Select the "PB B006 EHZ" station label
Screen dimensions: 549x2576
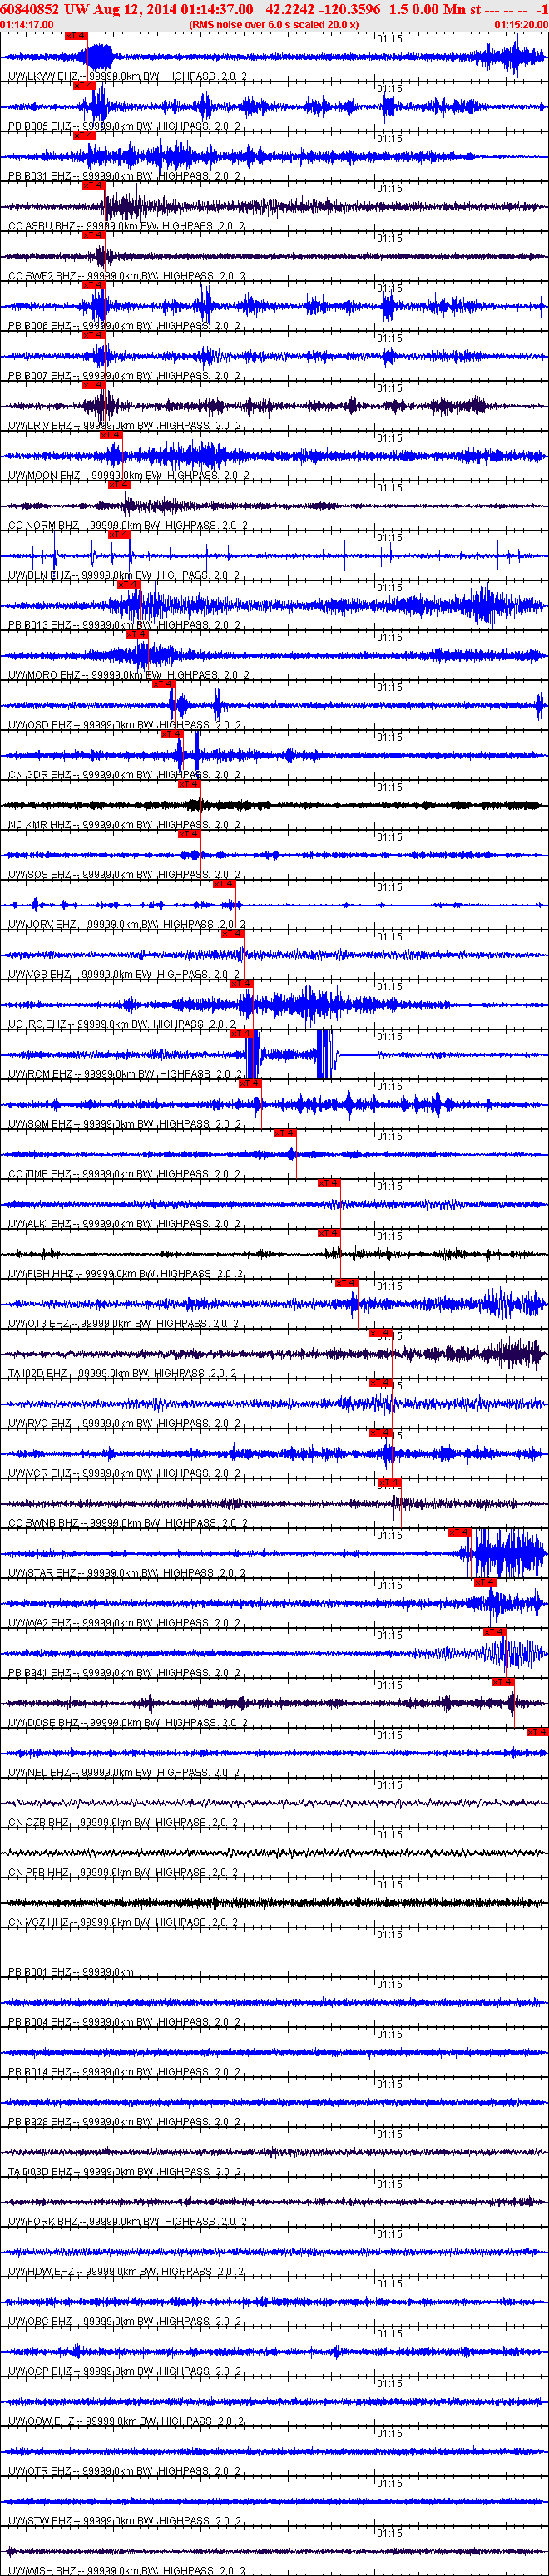pyautogui.click(x=40, y=326)
